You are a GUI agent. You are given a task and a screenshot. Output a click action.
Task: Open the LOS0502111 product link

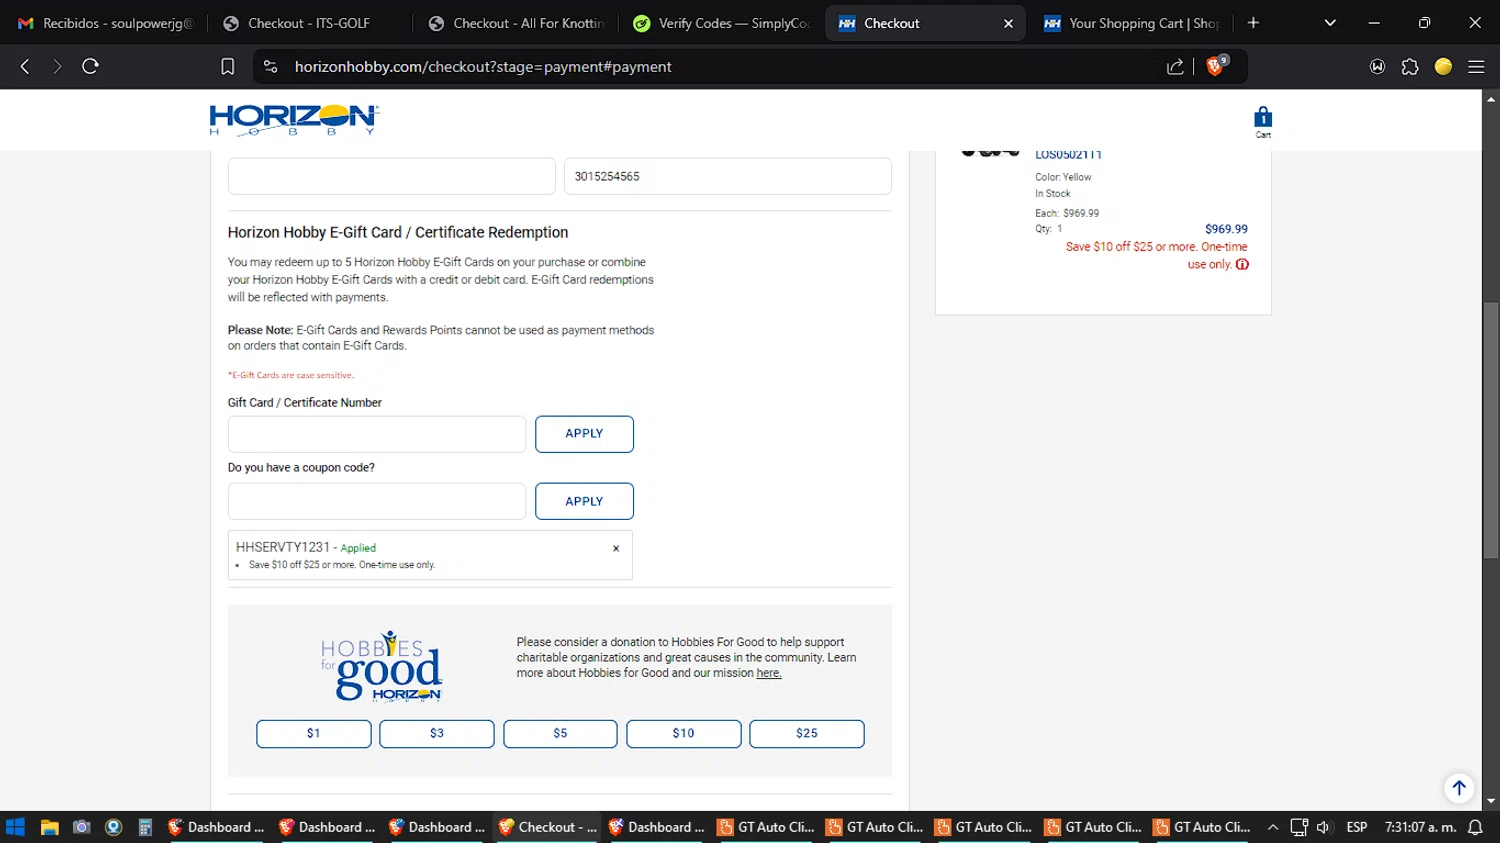(x=1068, y=155)
